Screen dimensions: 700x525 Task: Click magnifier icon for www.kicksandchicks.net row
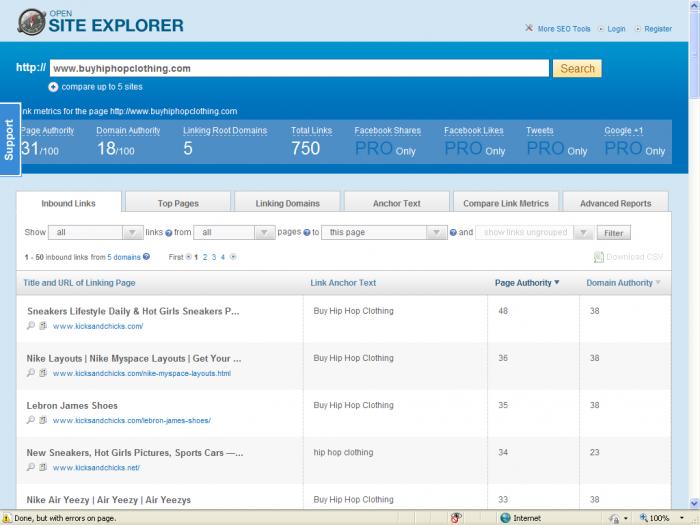pos(31,467)
